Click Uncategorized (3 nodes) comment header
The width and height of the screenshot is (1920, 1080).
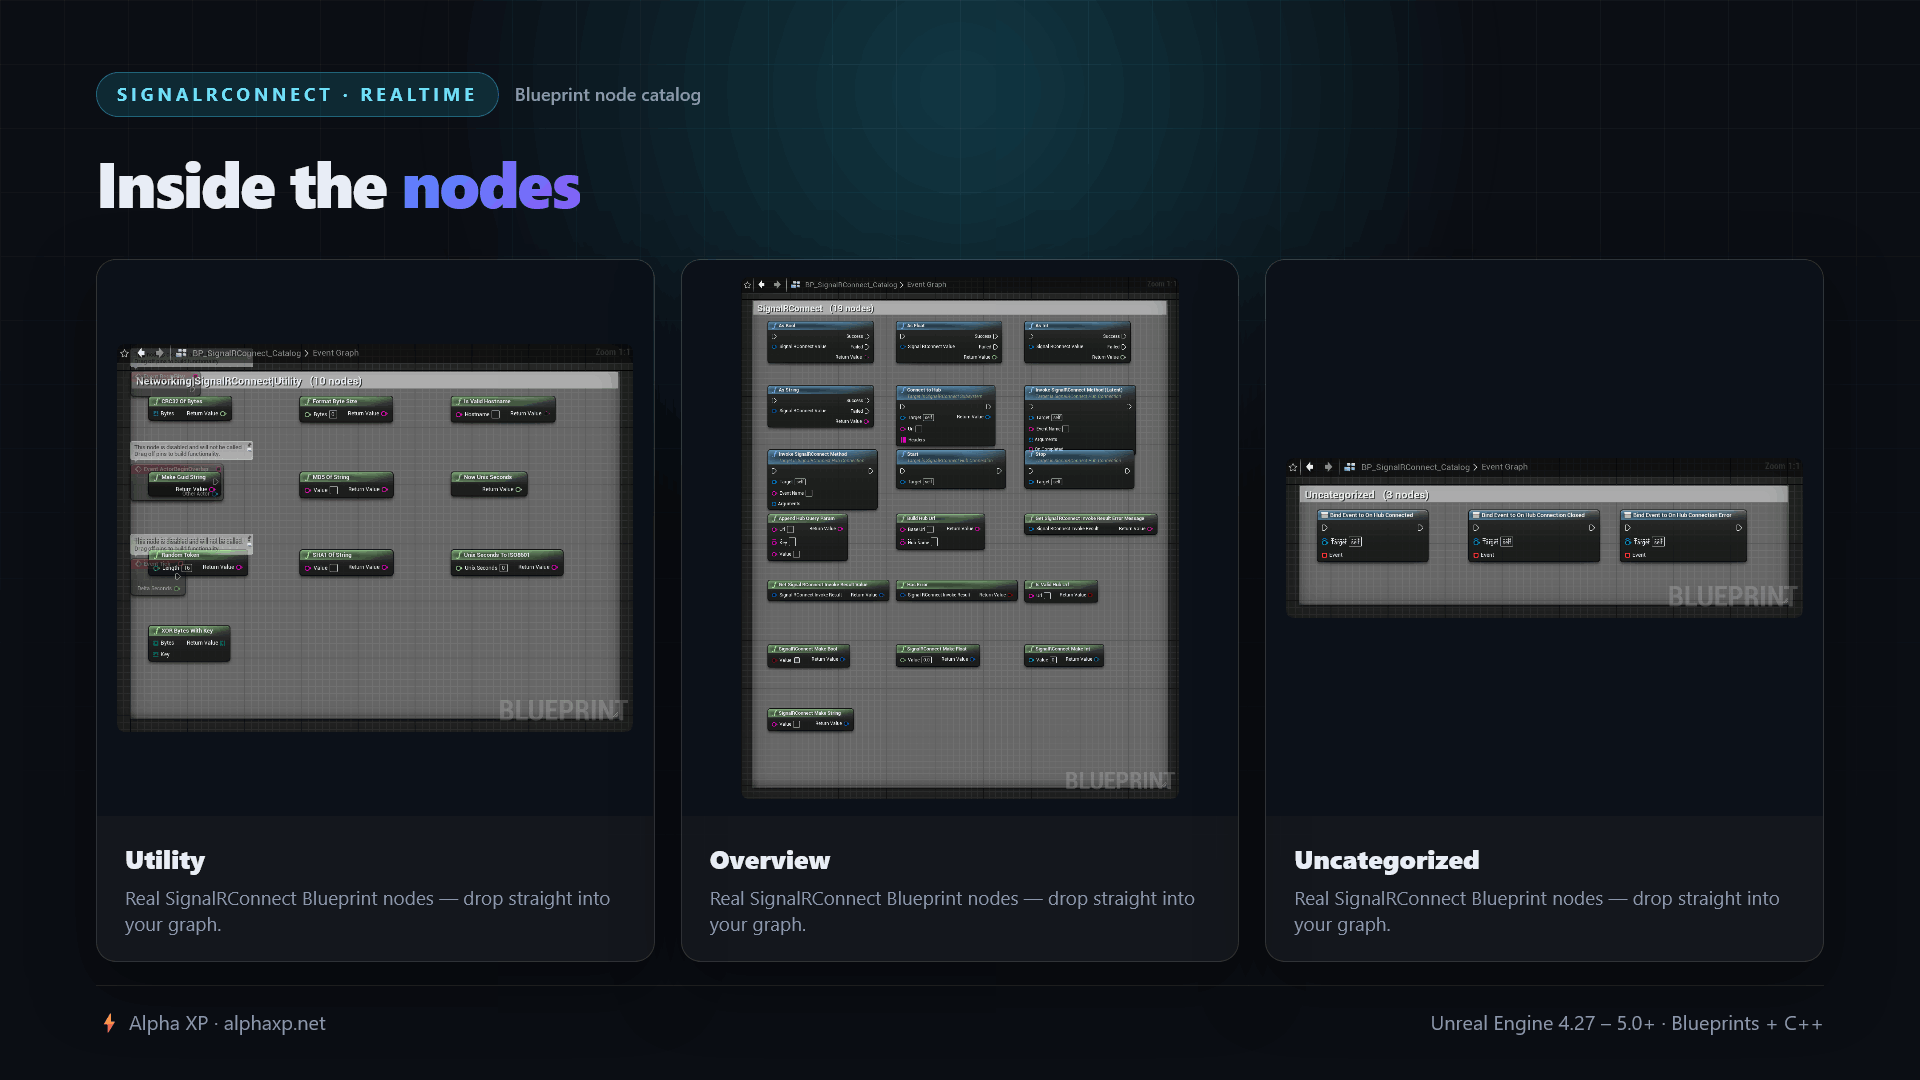(1544, 495)
